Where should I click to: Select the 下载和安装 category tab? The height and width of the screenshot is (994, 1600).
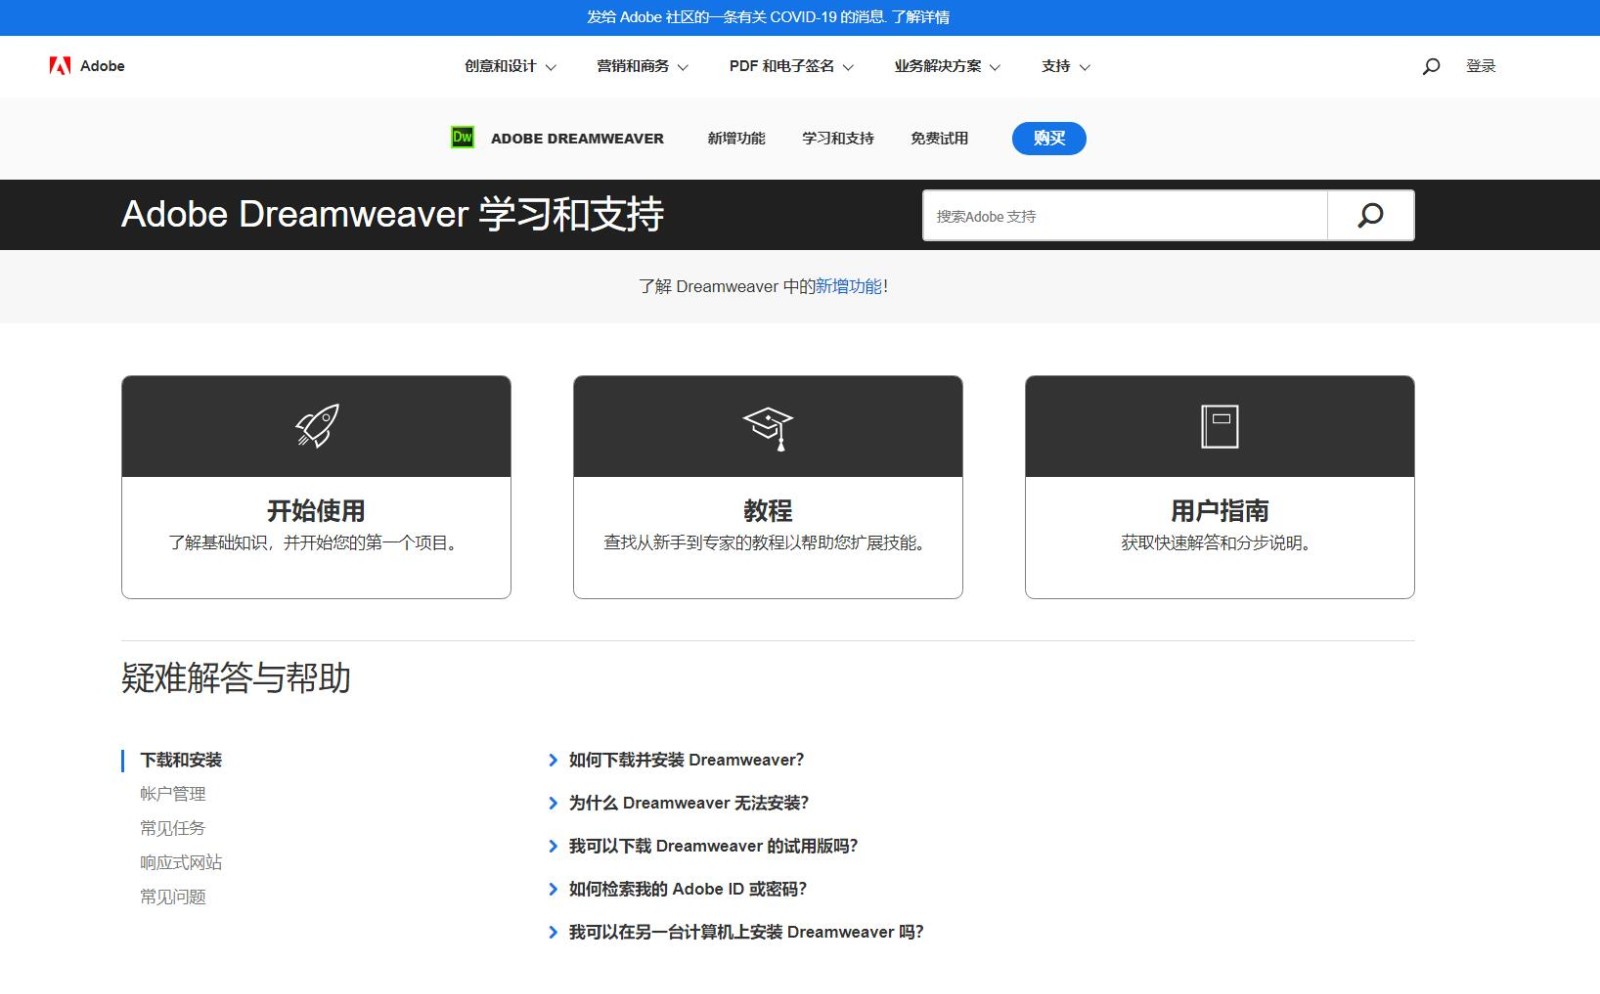(181, 760)
